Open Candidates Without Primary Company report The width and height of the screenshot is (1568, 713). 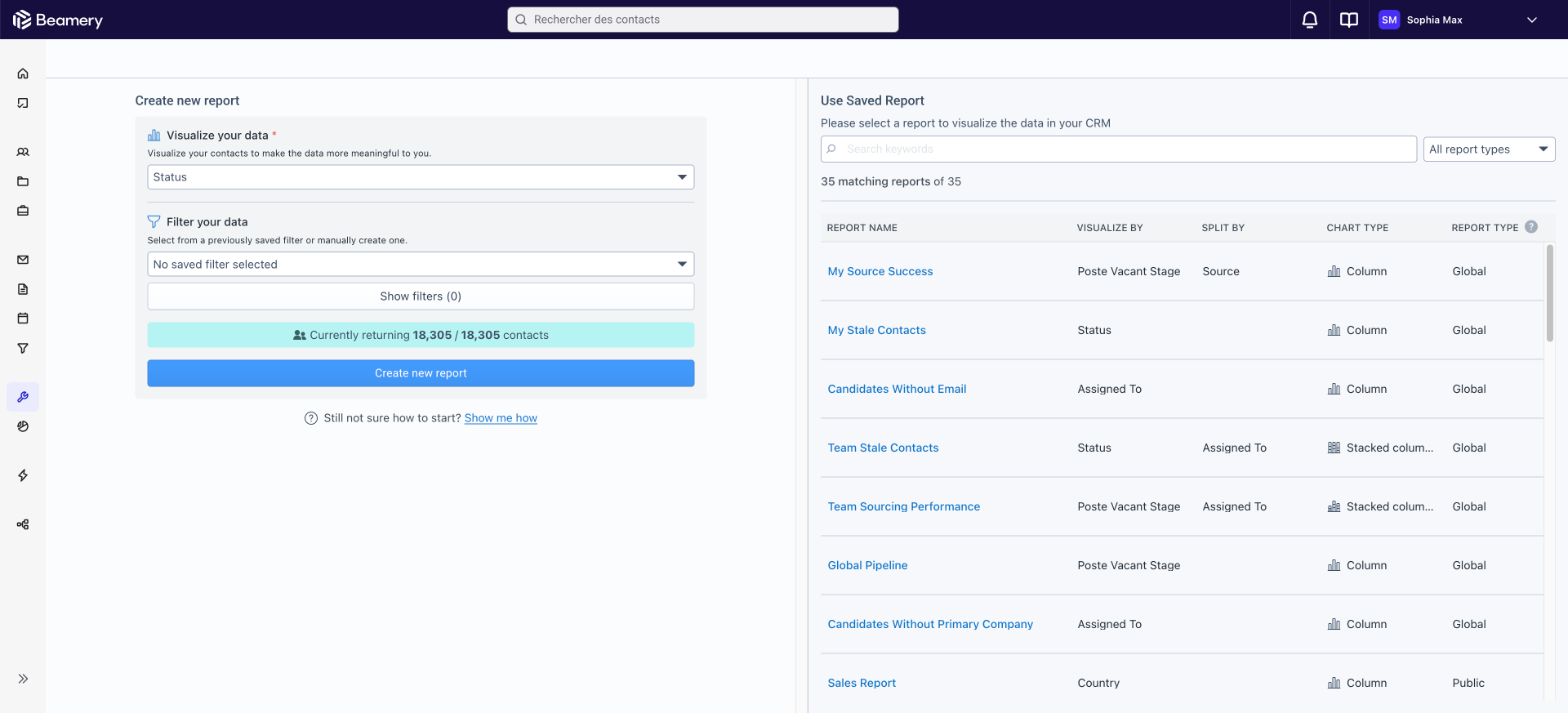[930, 624]
